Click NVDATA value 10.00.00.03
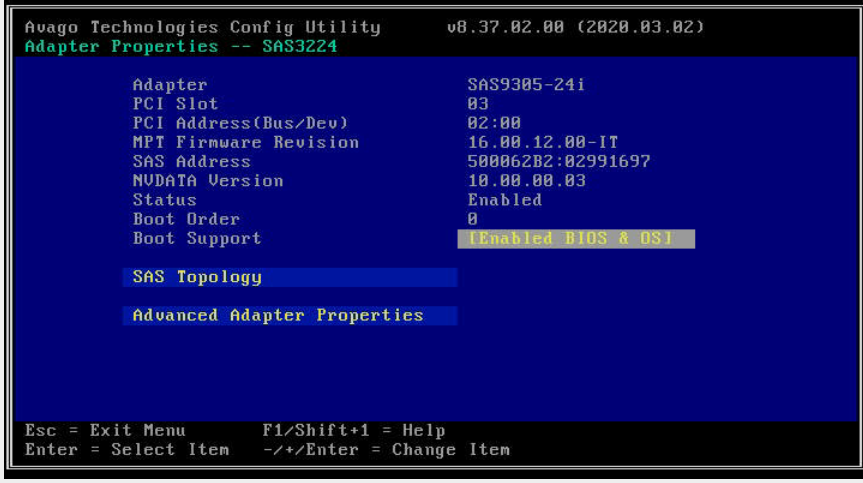The height and width of the screenshot is (483, 863). 526,181
